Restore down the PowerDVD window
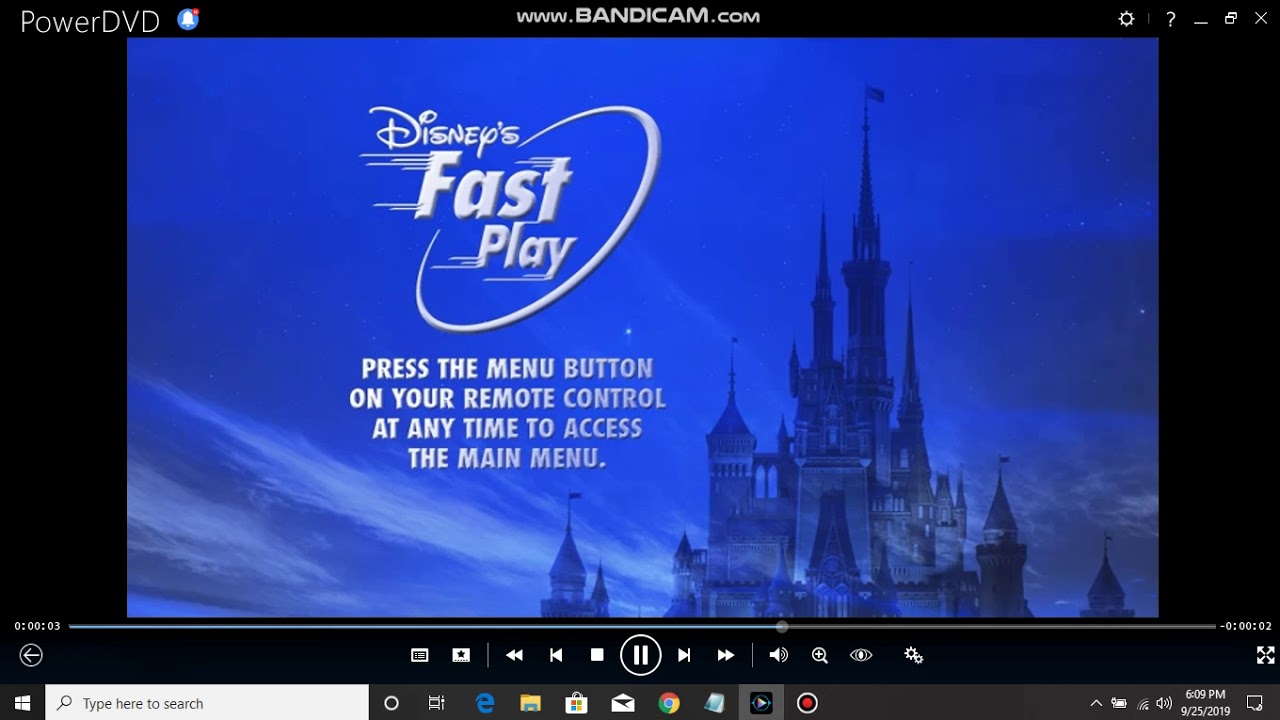The height and width of the screenshot is (720, 1280). [1231, 18]
